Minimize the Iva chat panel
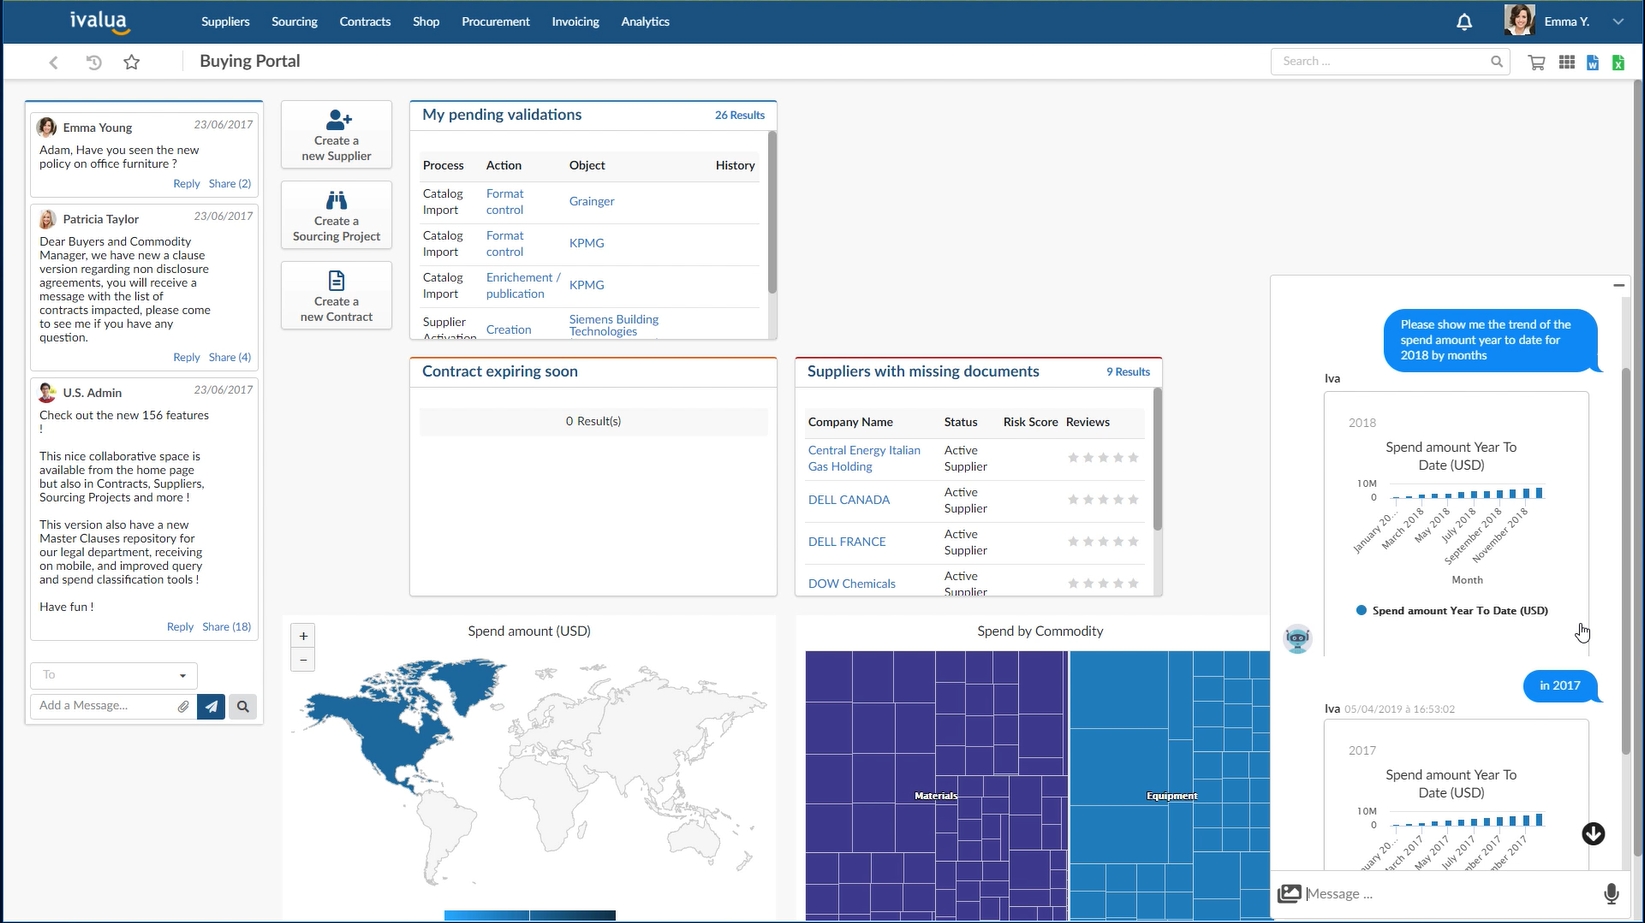This screenshot has height=923, width=1645. click(x=1619, y=286)
